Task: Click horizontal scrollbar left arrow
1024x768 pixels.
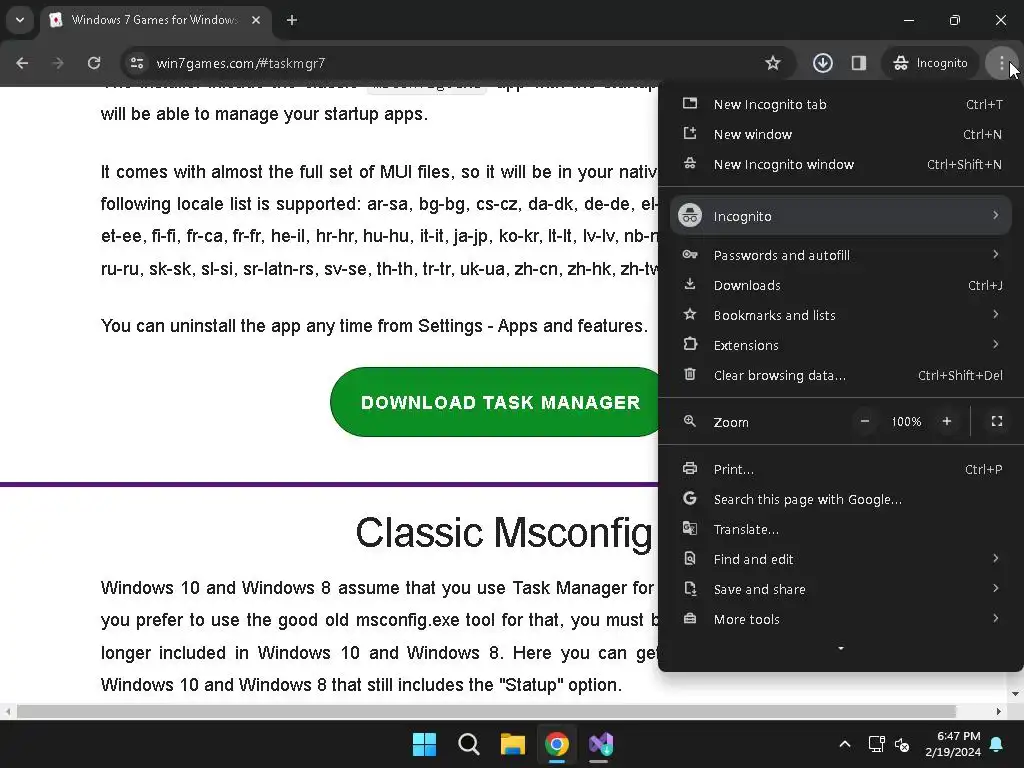Action: click(7, 711)
